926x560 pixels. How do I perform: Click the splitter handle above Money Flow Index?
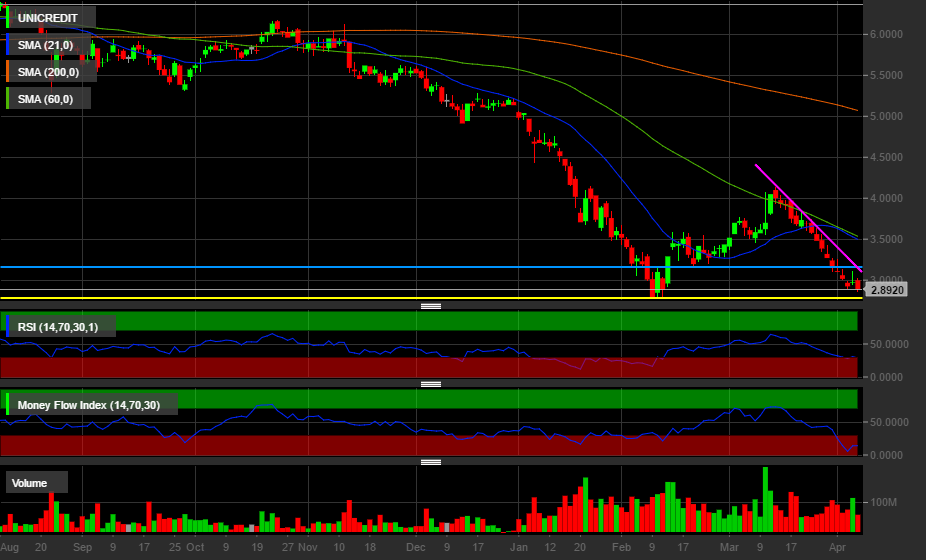click(x=430, y=384)
